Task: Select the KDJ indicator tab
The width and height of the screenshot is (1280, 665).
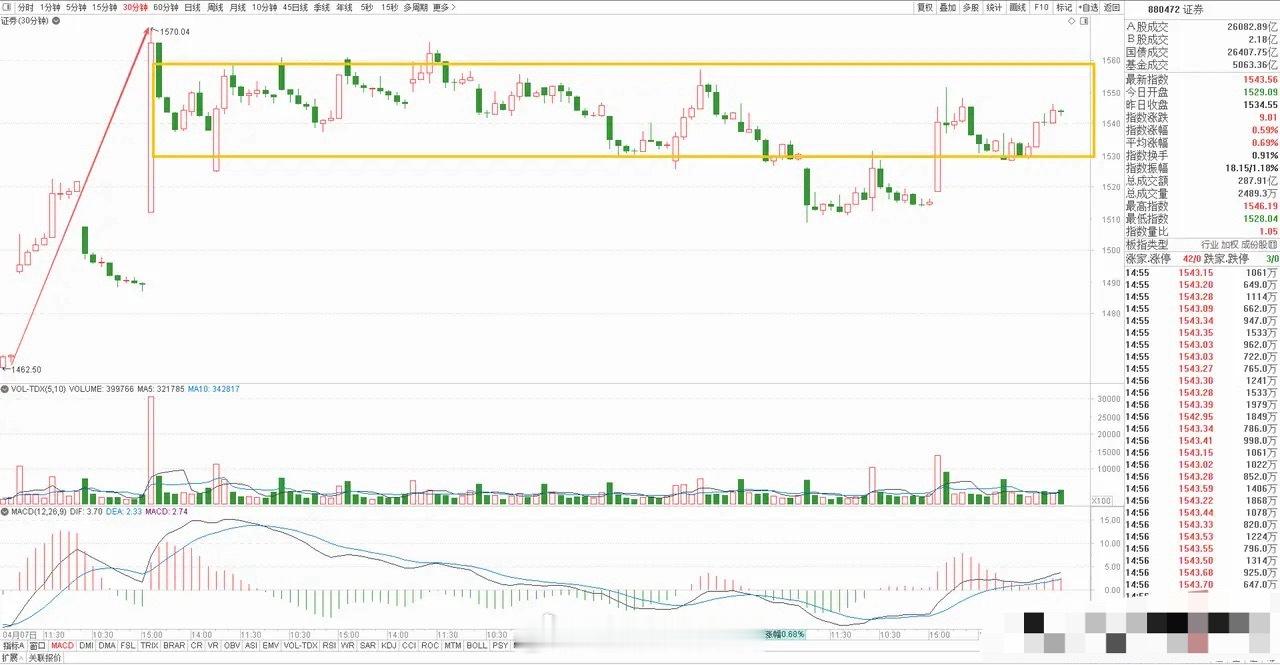Action: pyautogui.click(x=388, y=646)
